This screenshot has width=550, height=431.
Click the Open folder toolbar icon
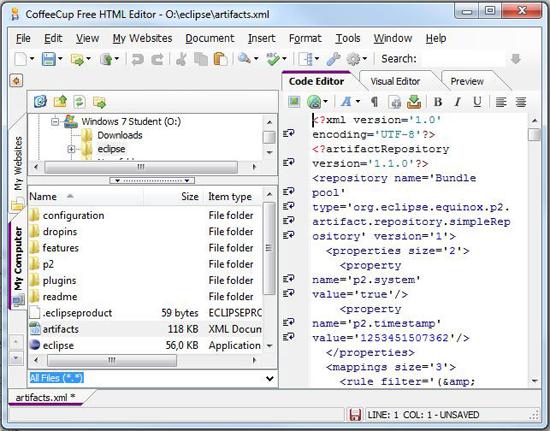(x=77, y=59)
